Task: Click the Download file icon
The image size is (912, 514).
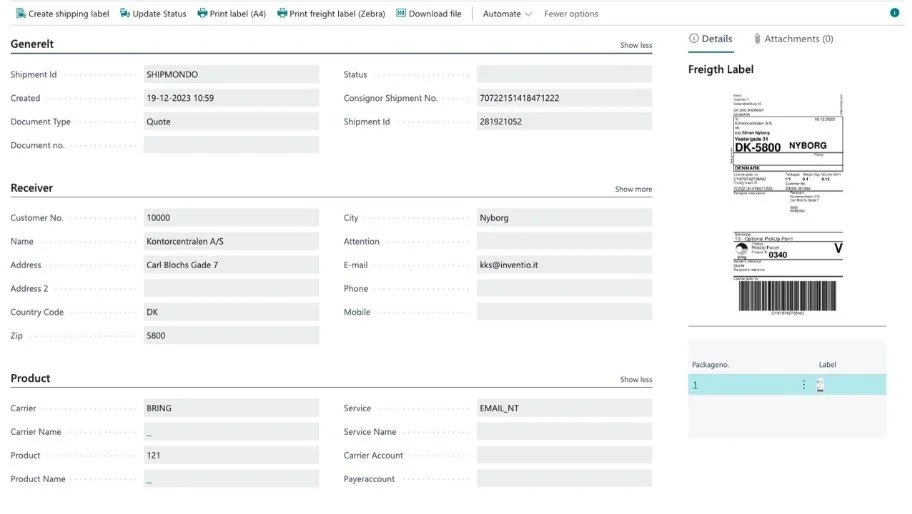Action: (401, 13)
